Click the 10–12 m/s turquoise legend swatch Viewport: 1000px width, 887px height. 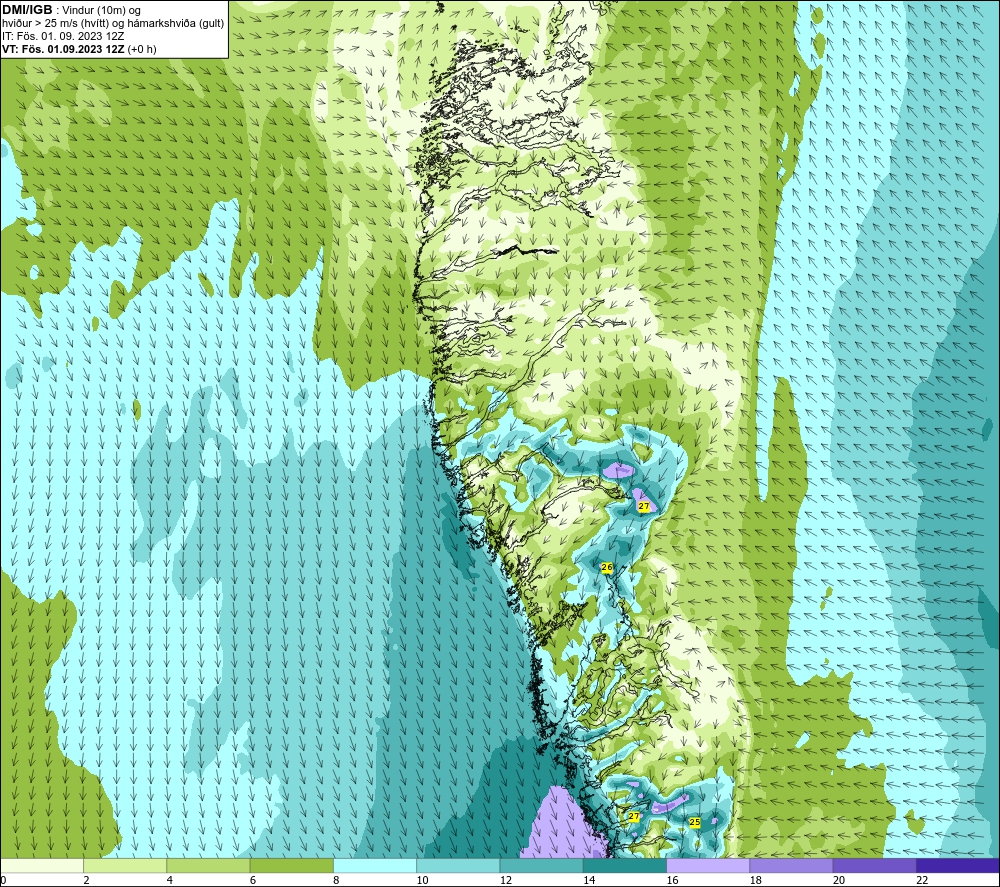coord(458,865)
